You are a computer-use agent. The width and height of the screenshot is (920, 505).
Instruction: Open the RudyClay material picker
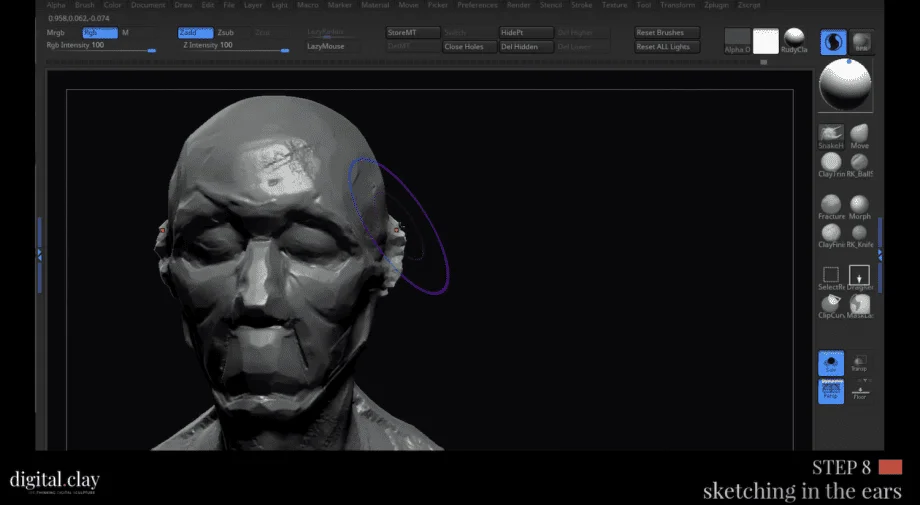point(794,39)
